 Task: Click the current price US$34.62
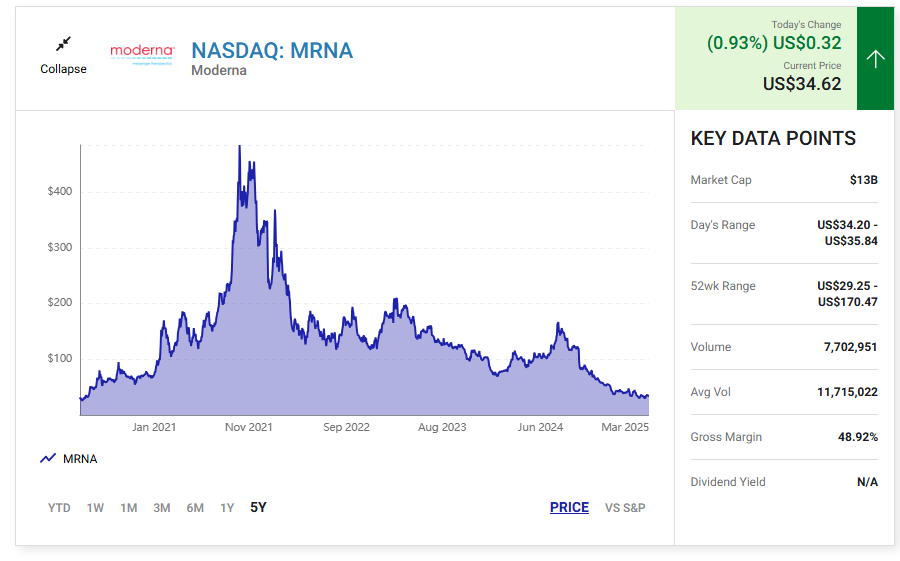(x=802, y=84)
